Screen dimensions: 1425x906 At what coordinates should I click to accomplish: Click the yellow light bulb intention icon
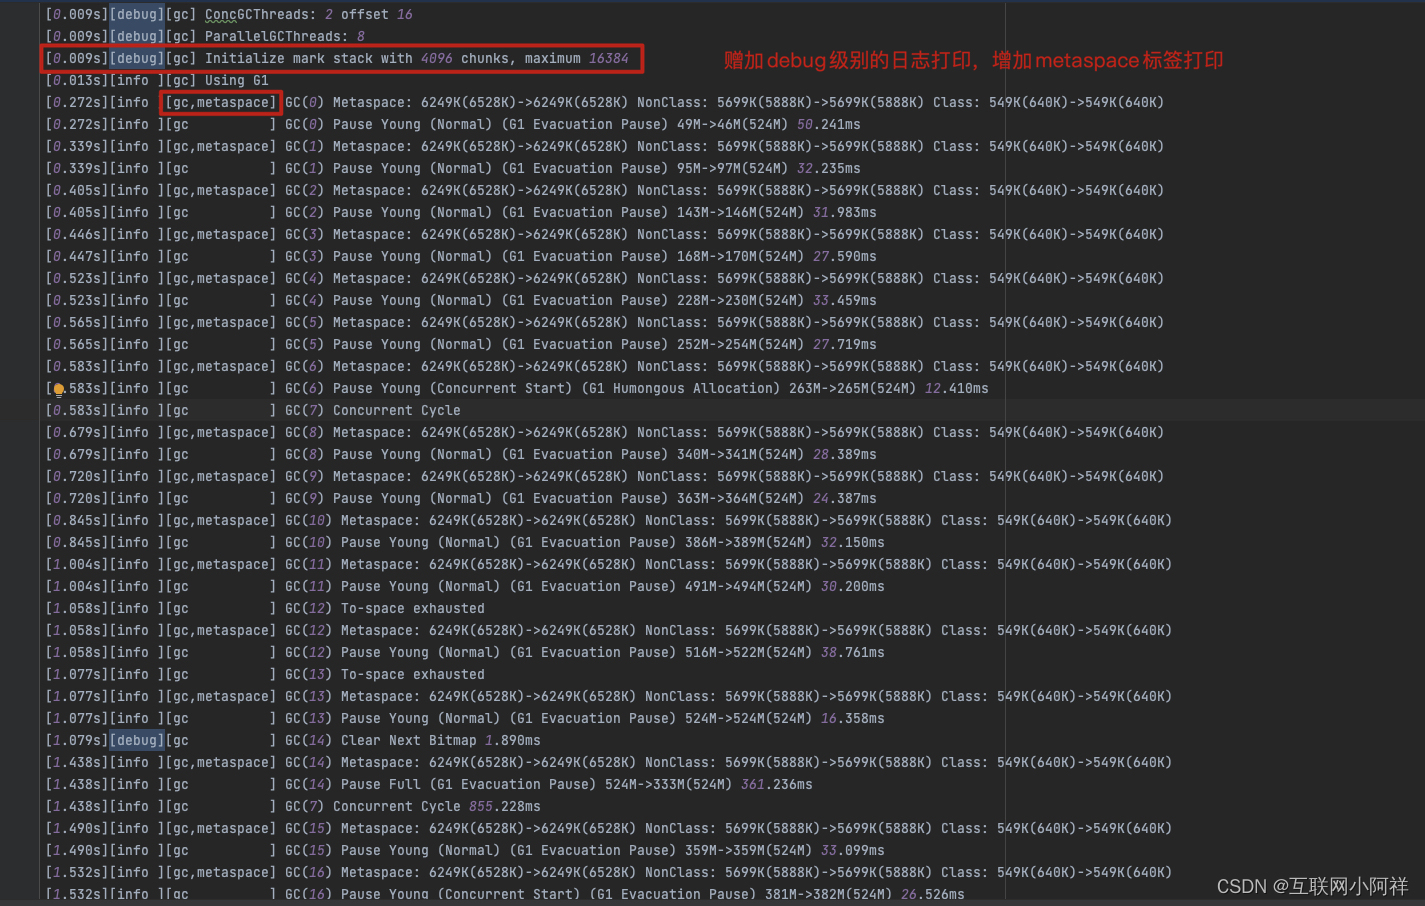pyautogui.click(x=58, y=390)
